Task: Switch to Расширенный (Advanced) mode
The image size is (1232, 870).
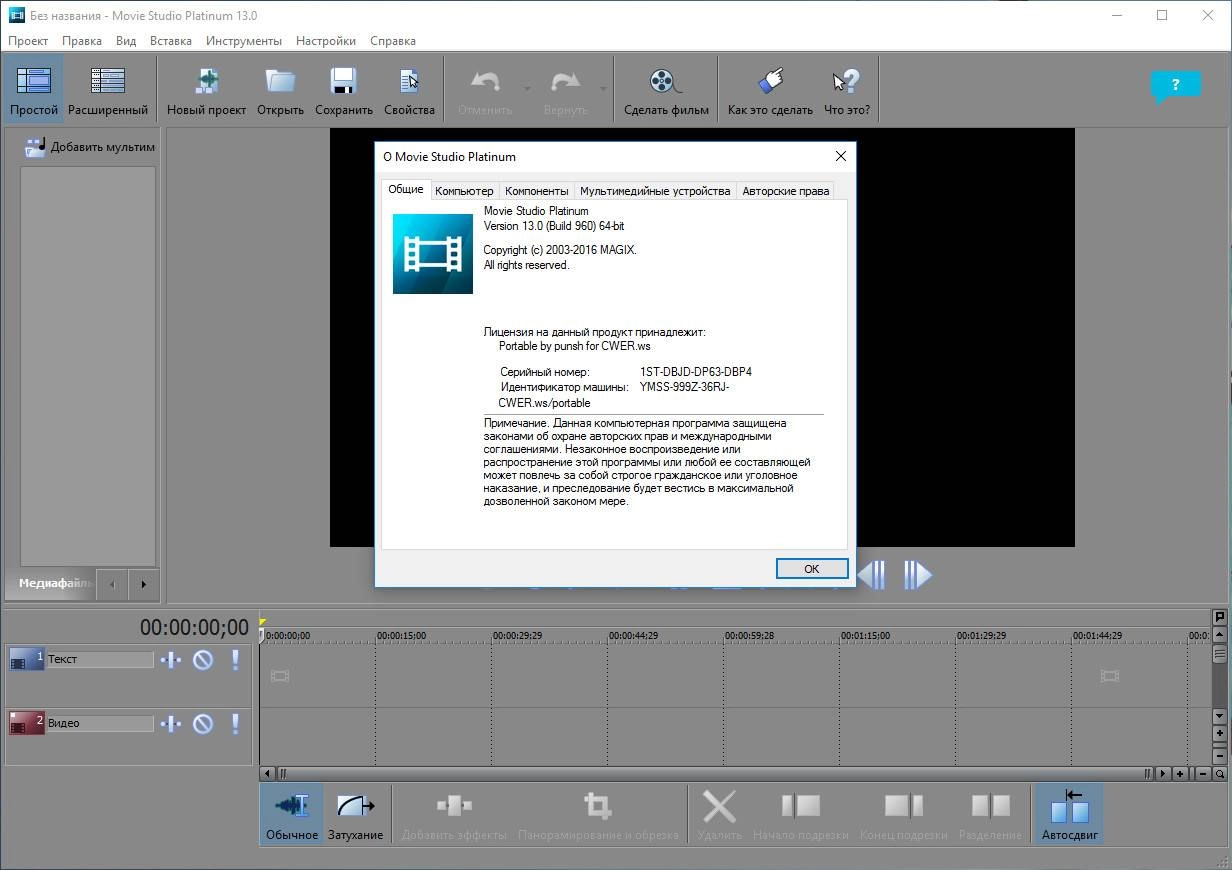Action: pos(107,90)
